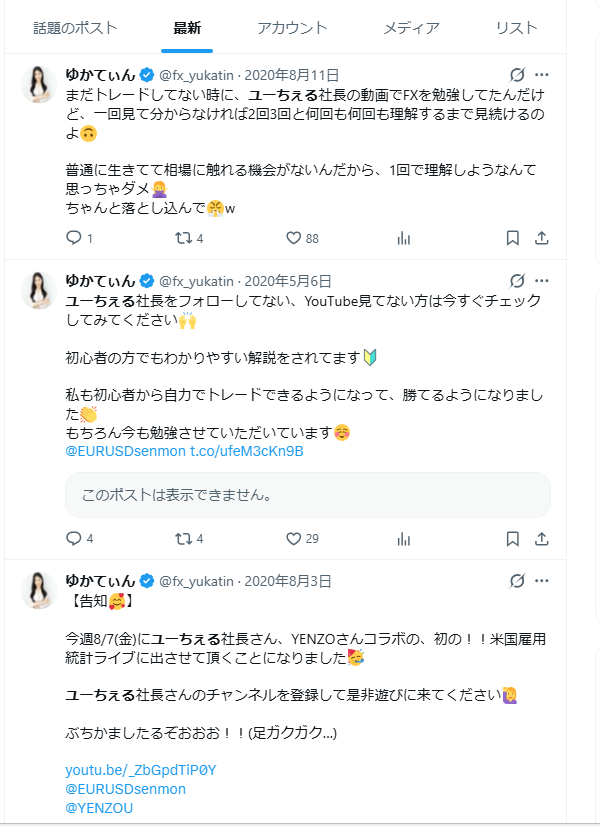Open the more options menu on August 11 post

(544, 71)
